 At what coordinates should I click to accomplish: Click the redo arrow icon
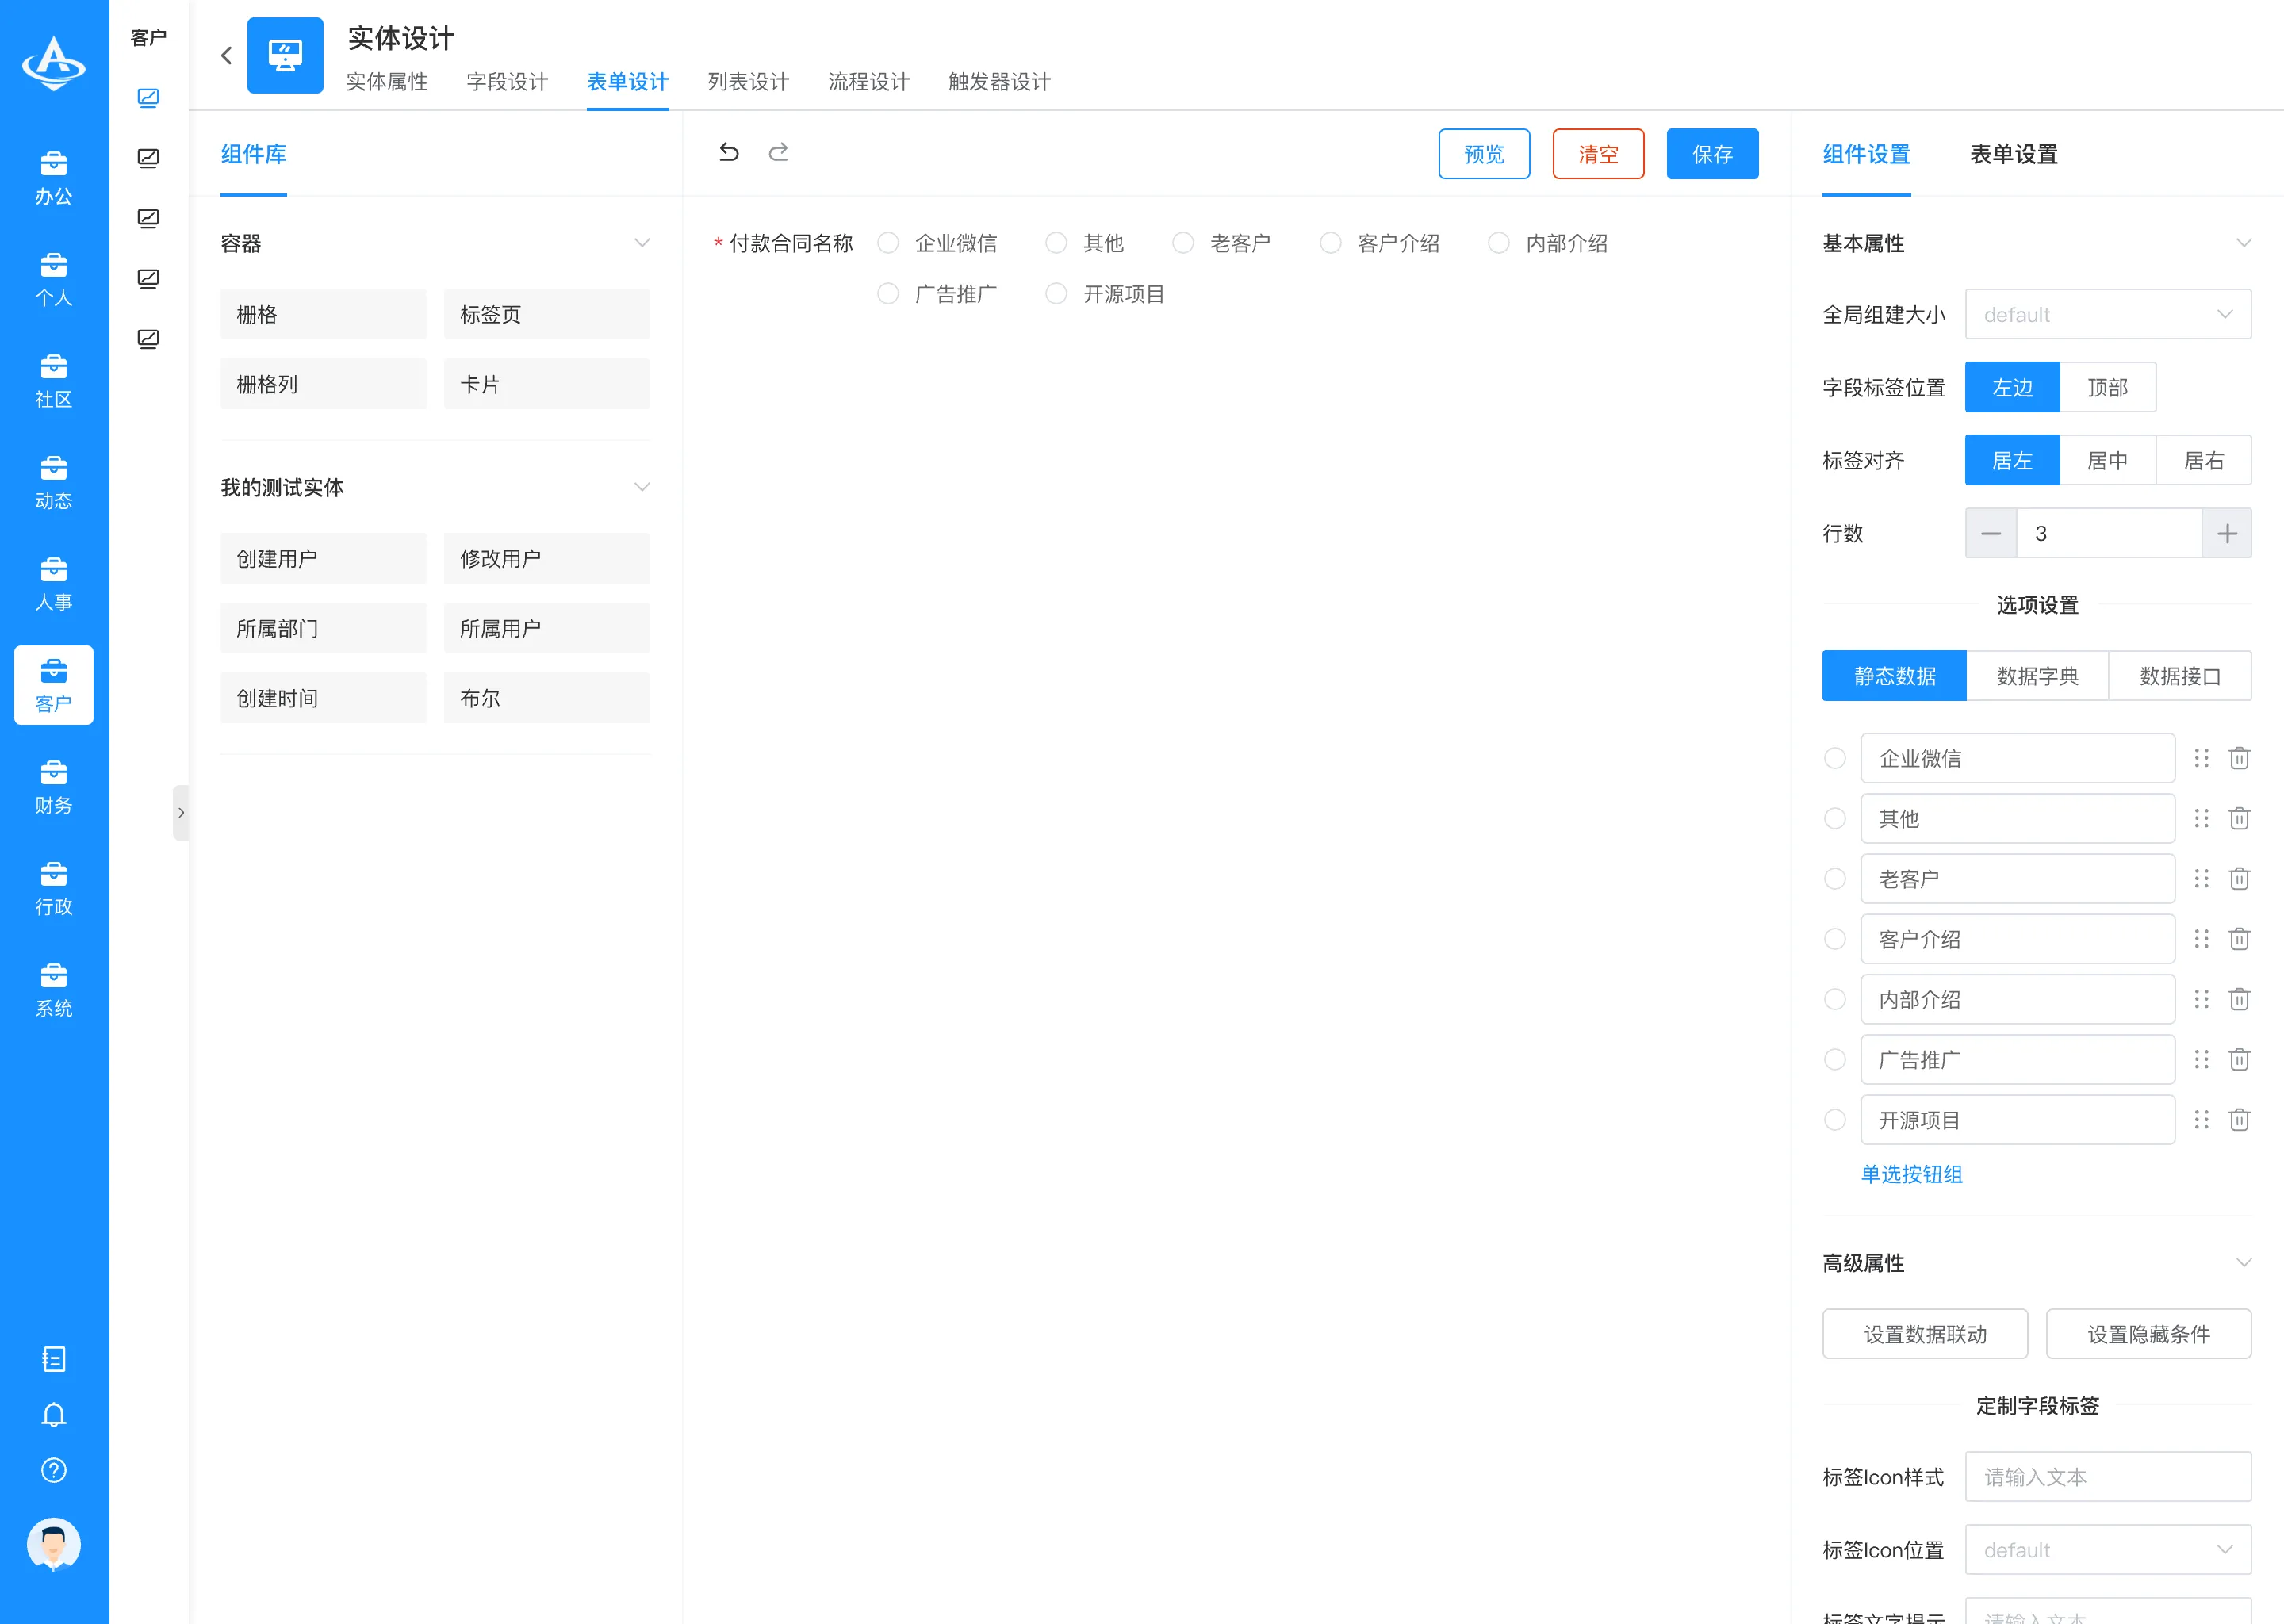(778, 152)
